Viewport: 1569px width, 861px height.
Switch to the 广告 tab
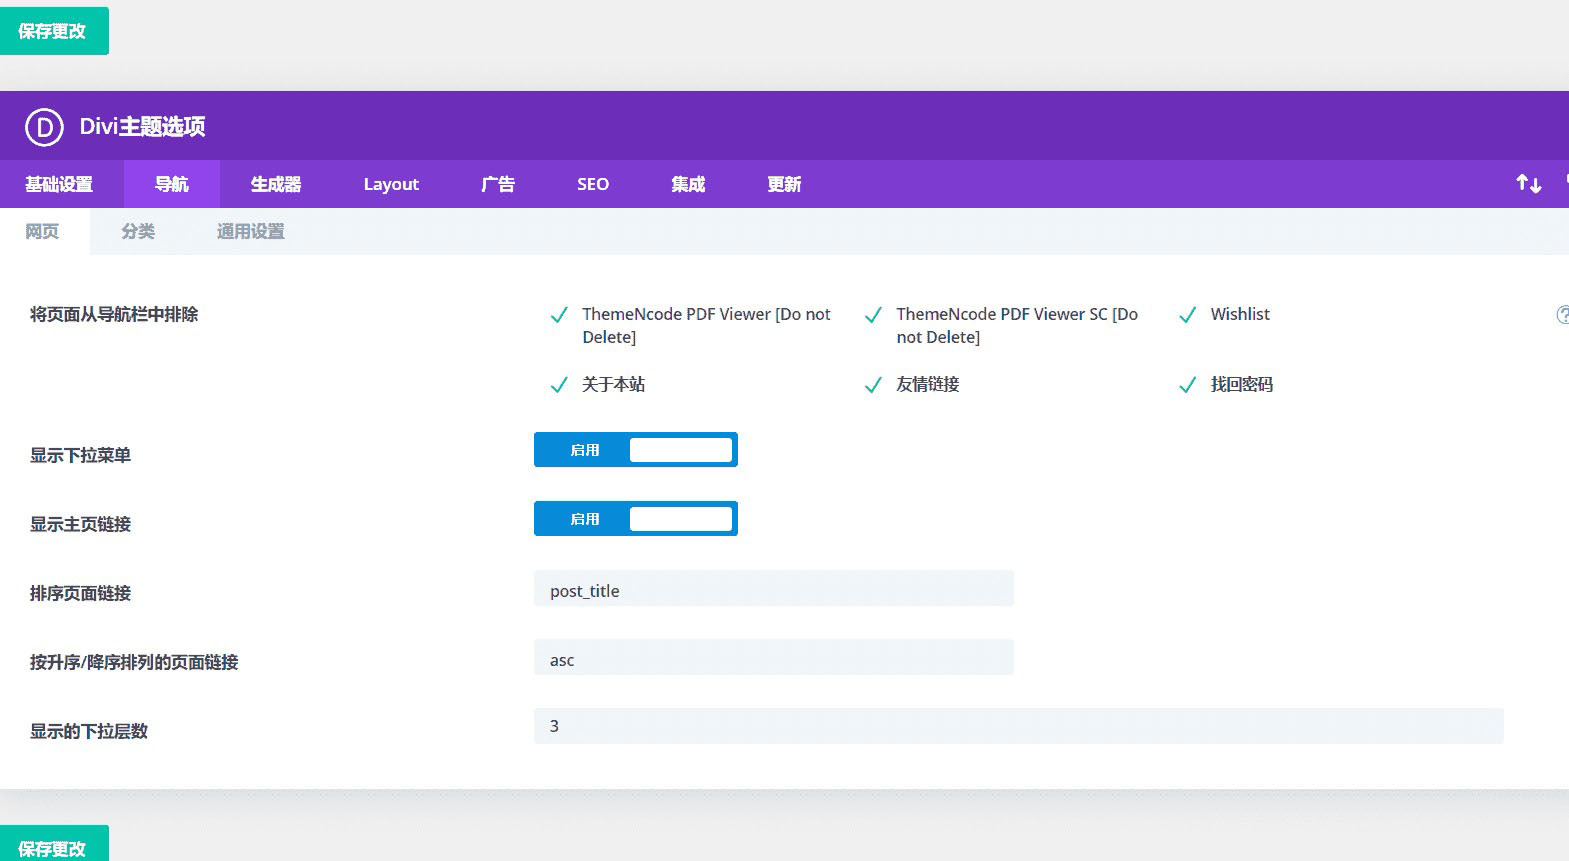pos(498,184)
